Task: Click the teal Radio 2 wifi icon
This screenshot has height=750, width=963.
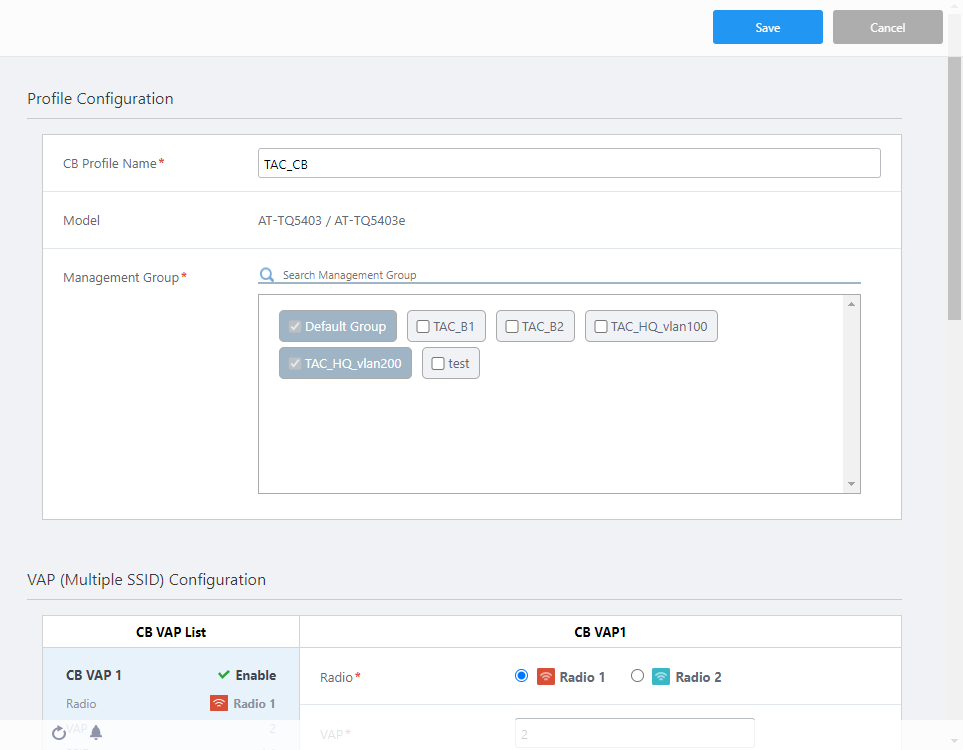Action: tap(662, 677)
